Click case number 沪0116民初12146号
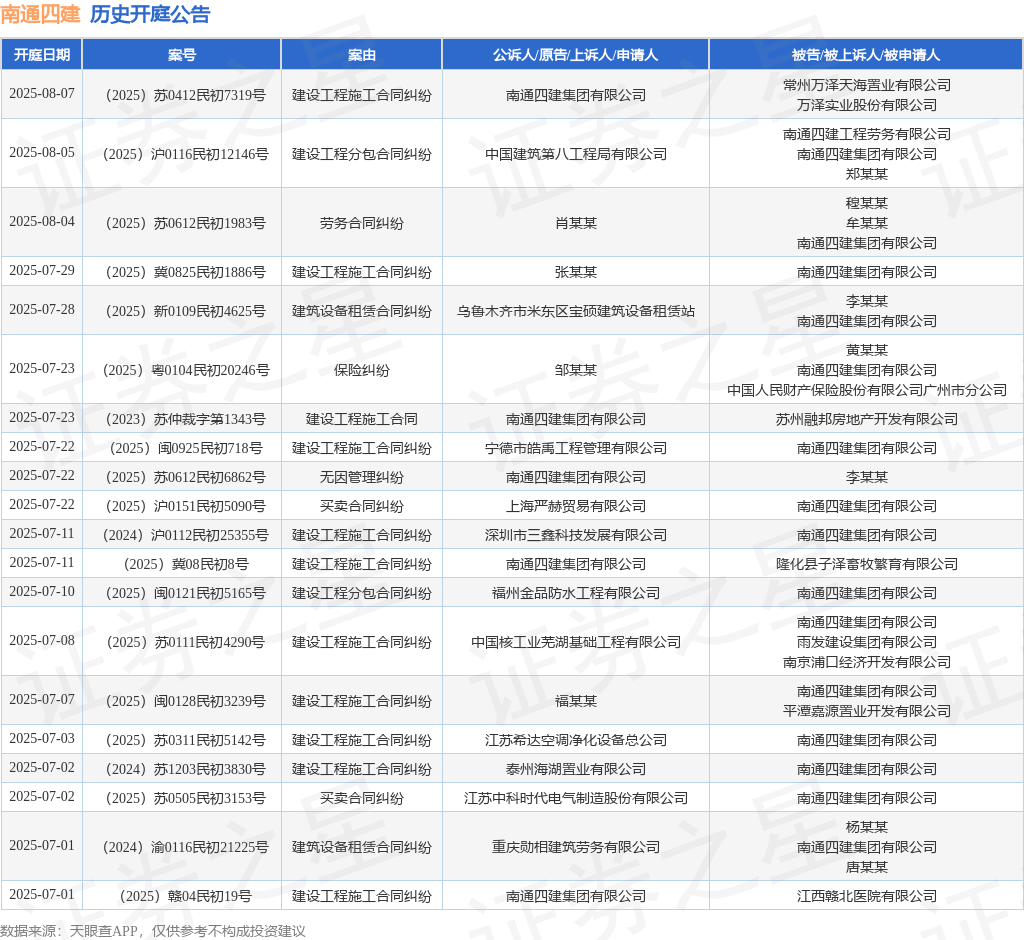The height and width of the screenshot is (940, 1024). click(210, 154)
